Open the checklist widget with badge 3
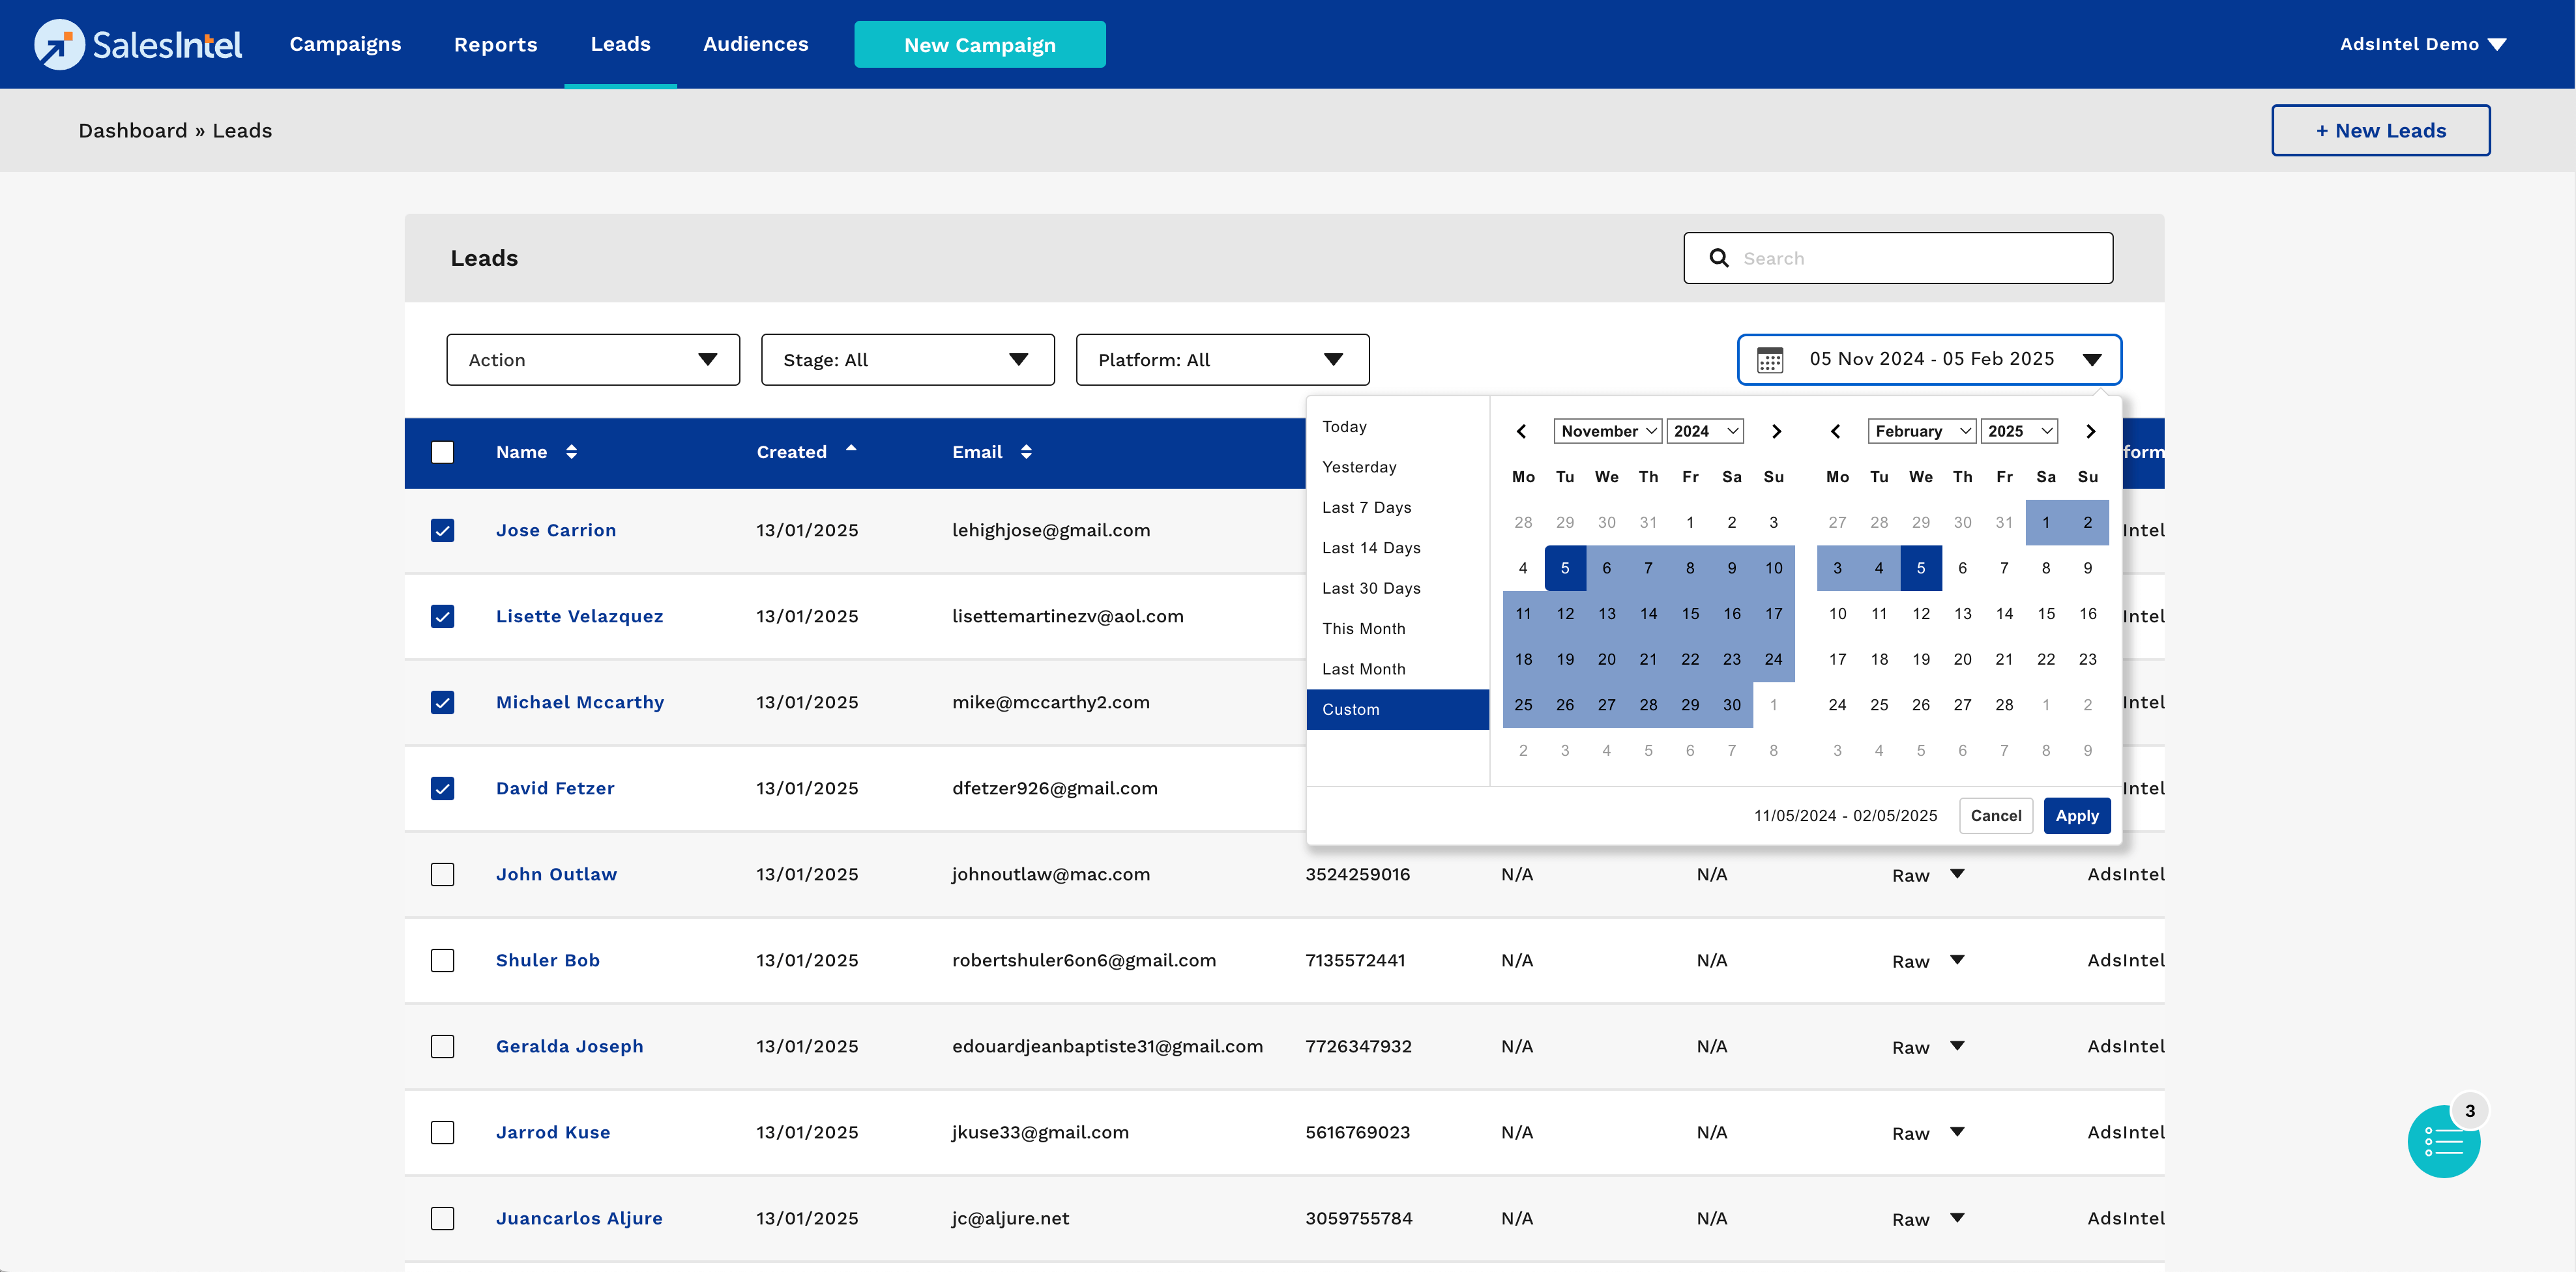2576x1272 pixels. click(x=2443, y=1141)
